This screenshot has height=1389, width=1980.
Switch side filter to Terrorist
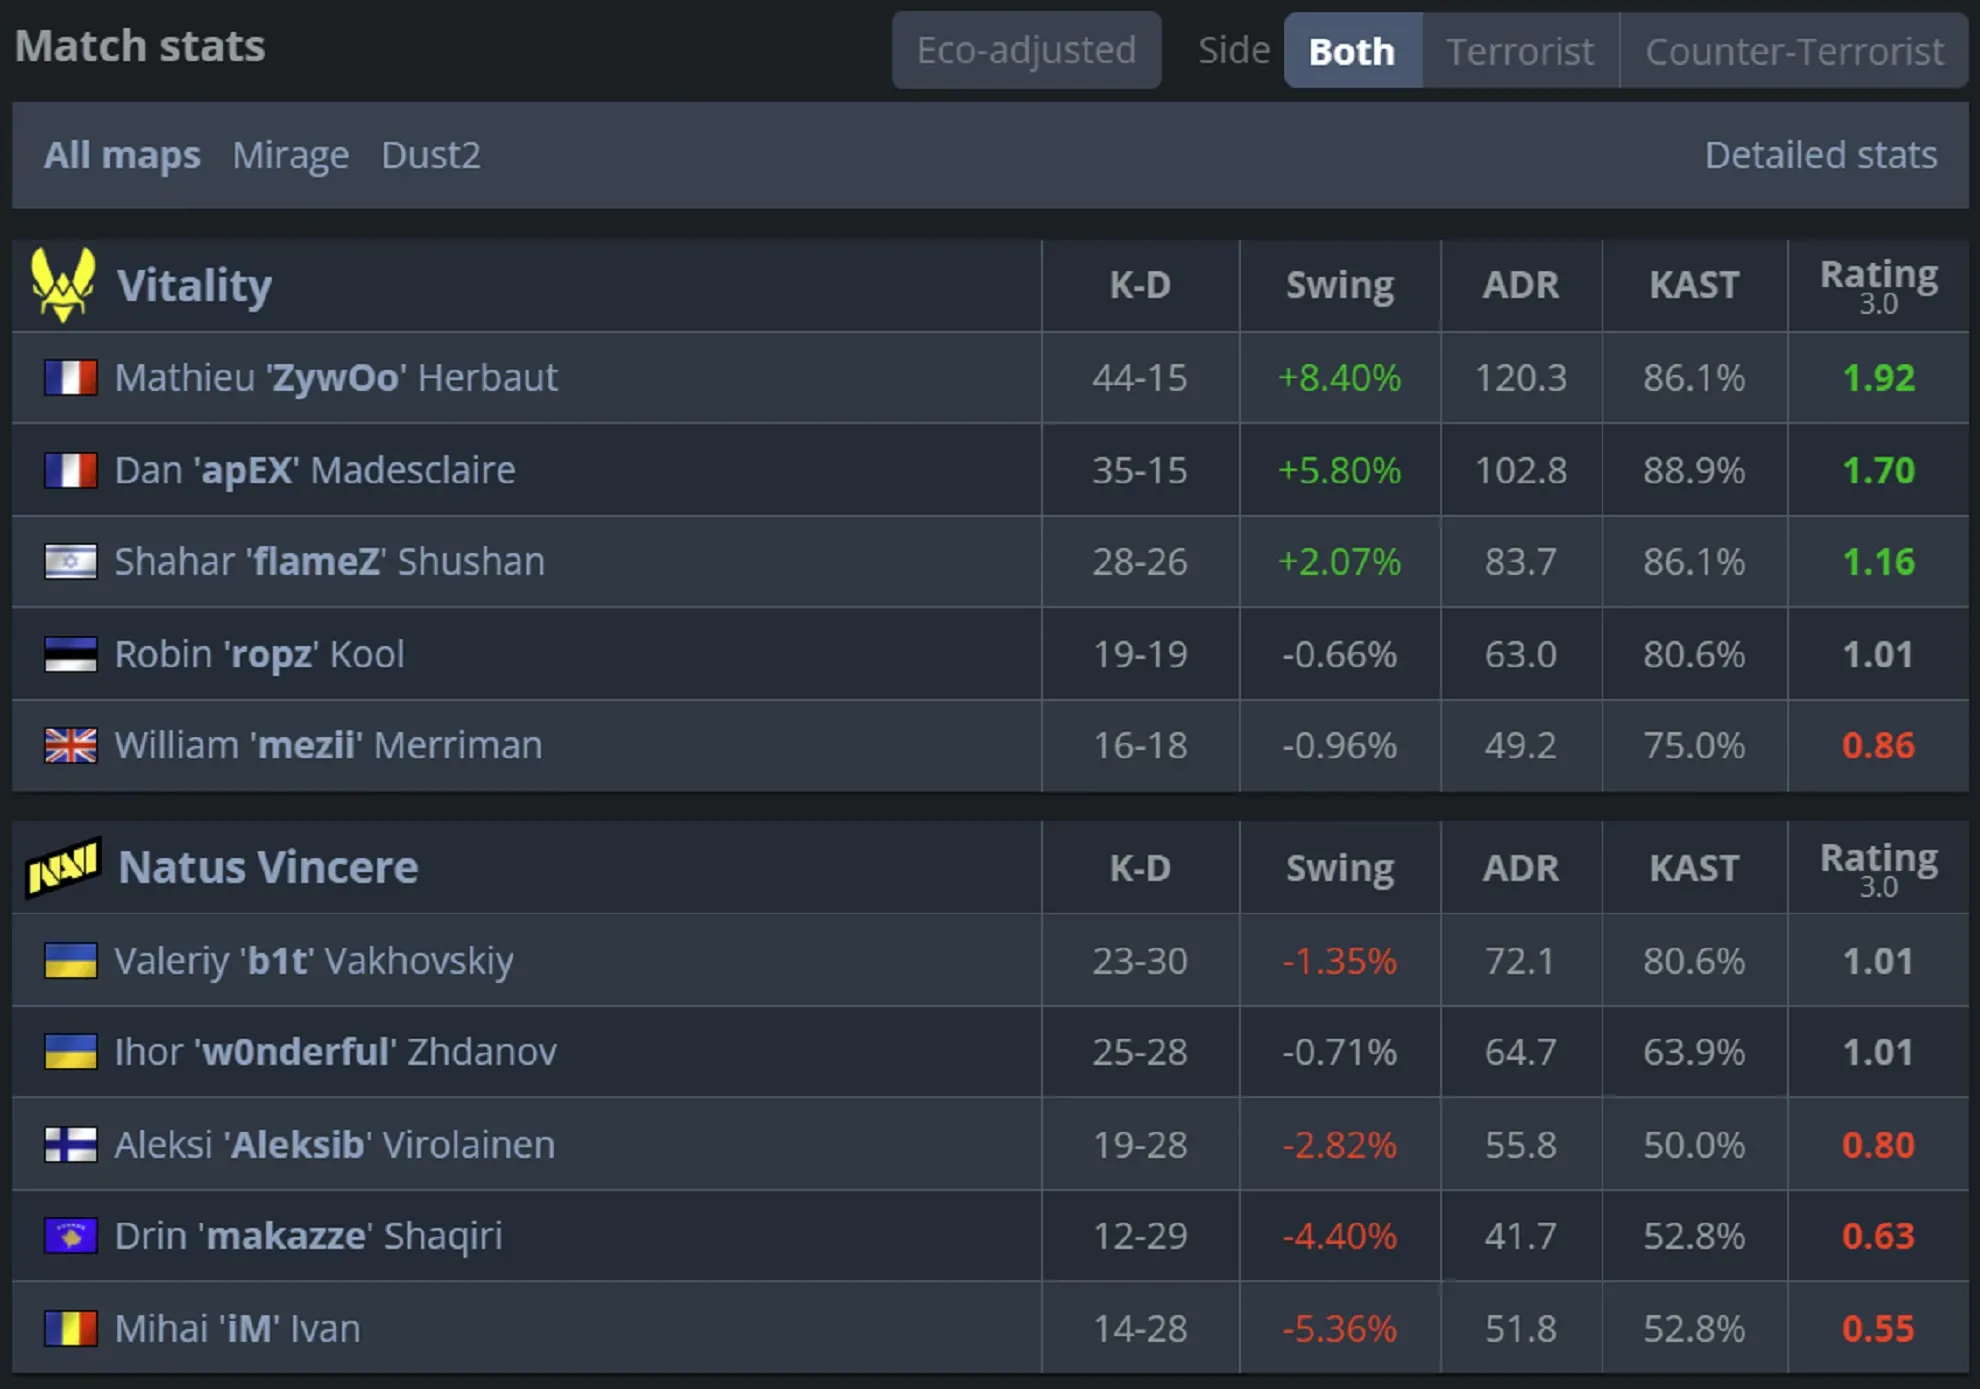coord(1519,51)
